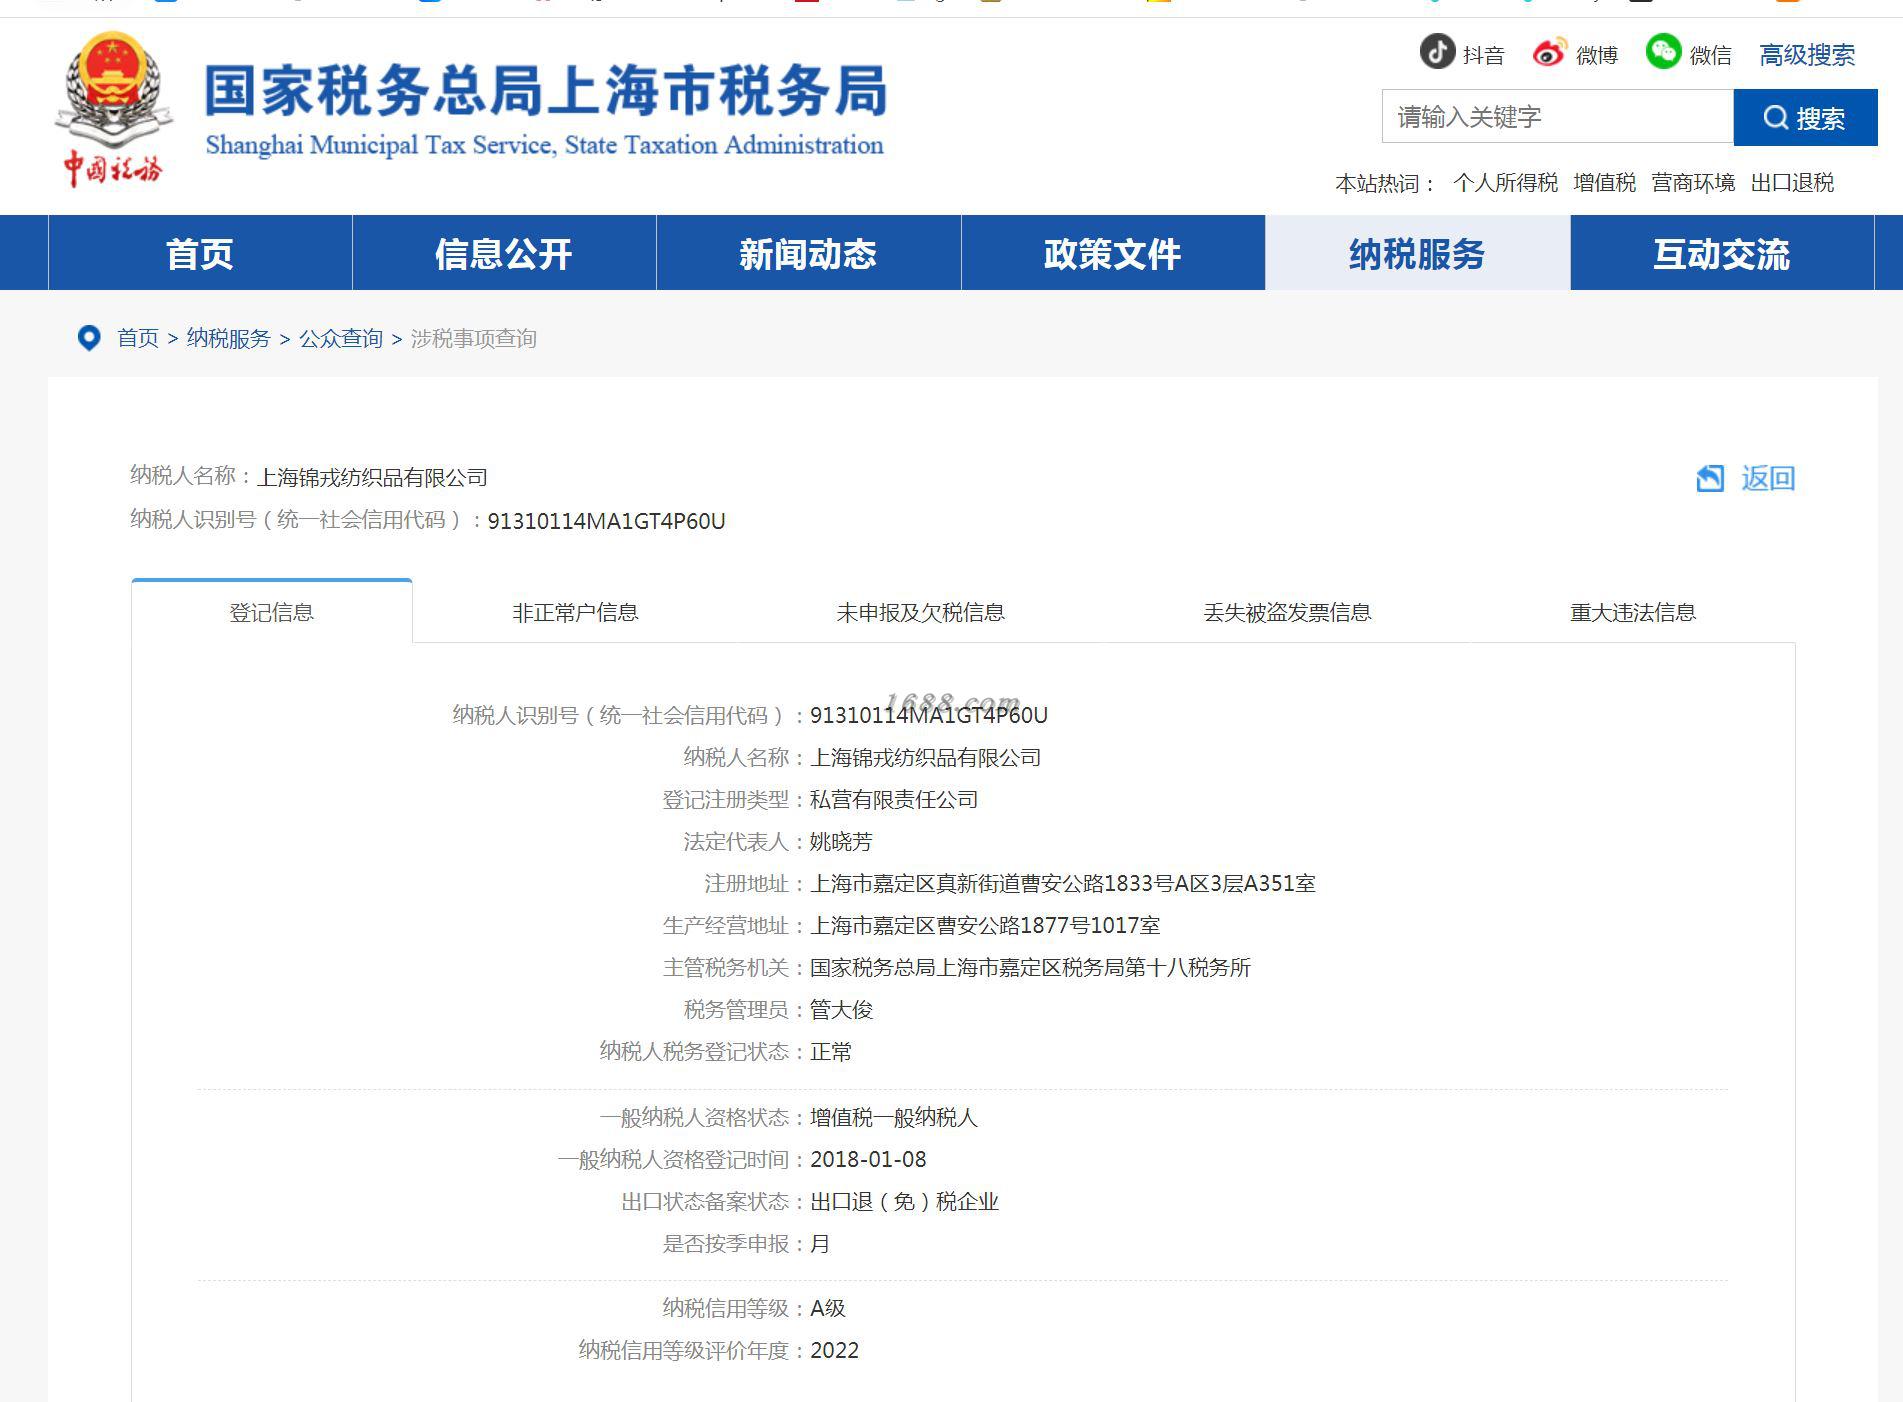Open 互动交流 navigation item
Screen dimensions: 1903x1402
pos(1722,253)
